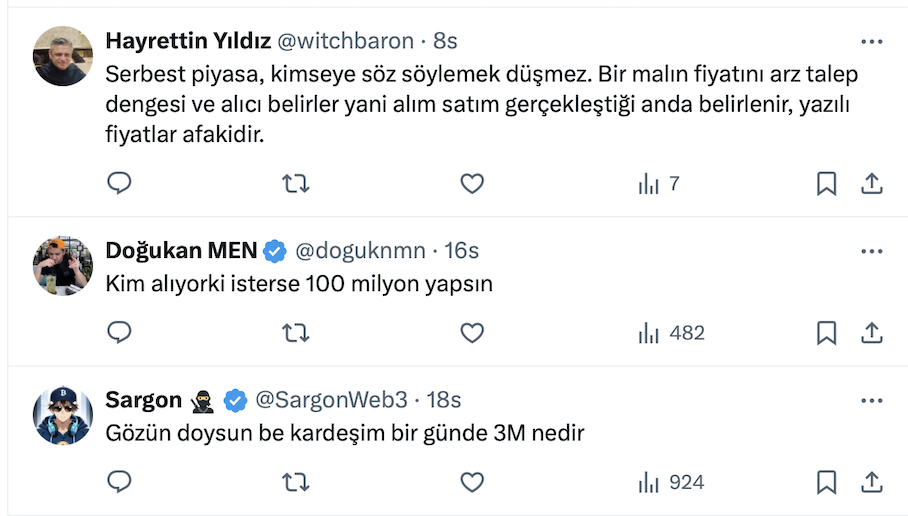The width and height of the screenshot is (908, 516).
Task: Open more menu on Doğukan MEN's tweet
Action: (x=871, y=250)
